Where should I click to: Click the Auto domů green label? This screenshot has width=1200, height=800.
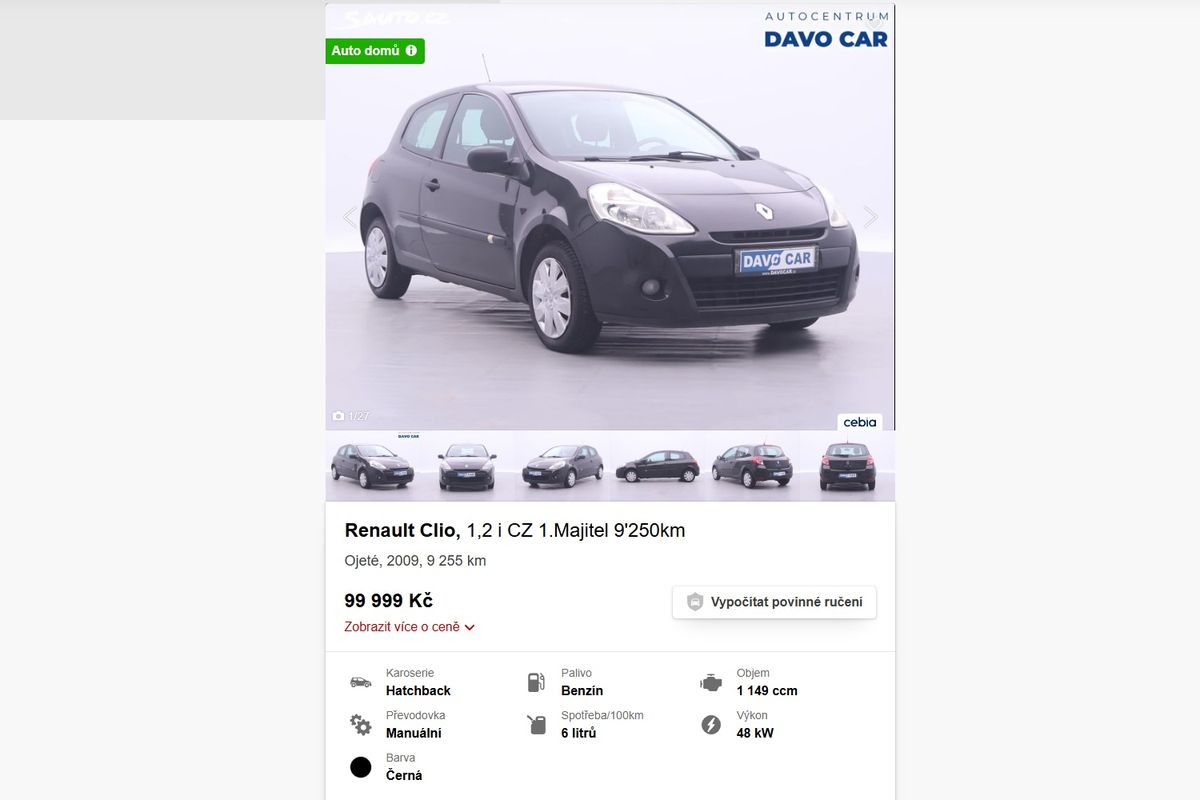[x=375, y=51]
